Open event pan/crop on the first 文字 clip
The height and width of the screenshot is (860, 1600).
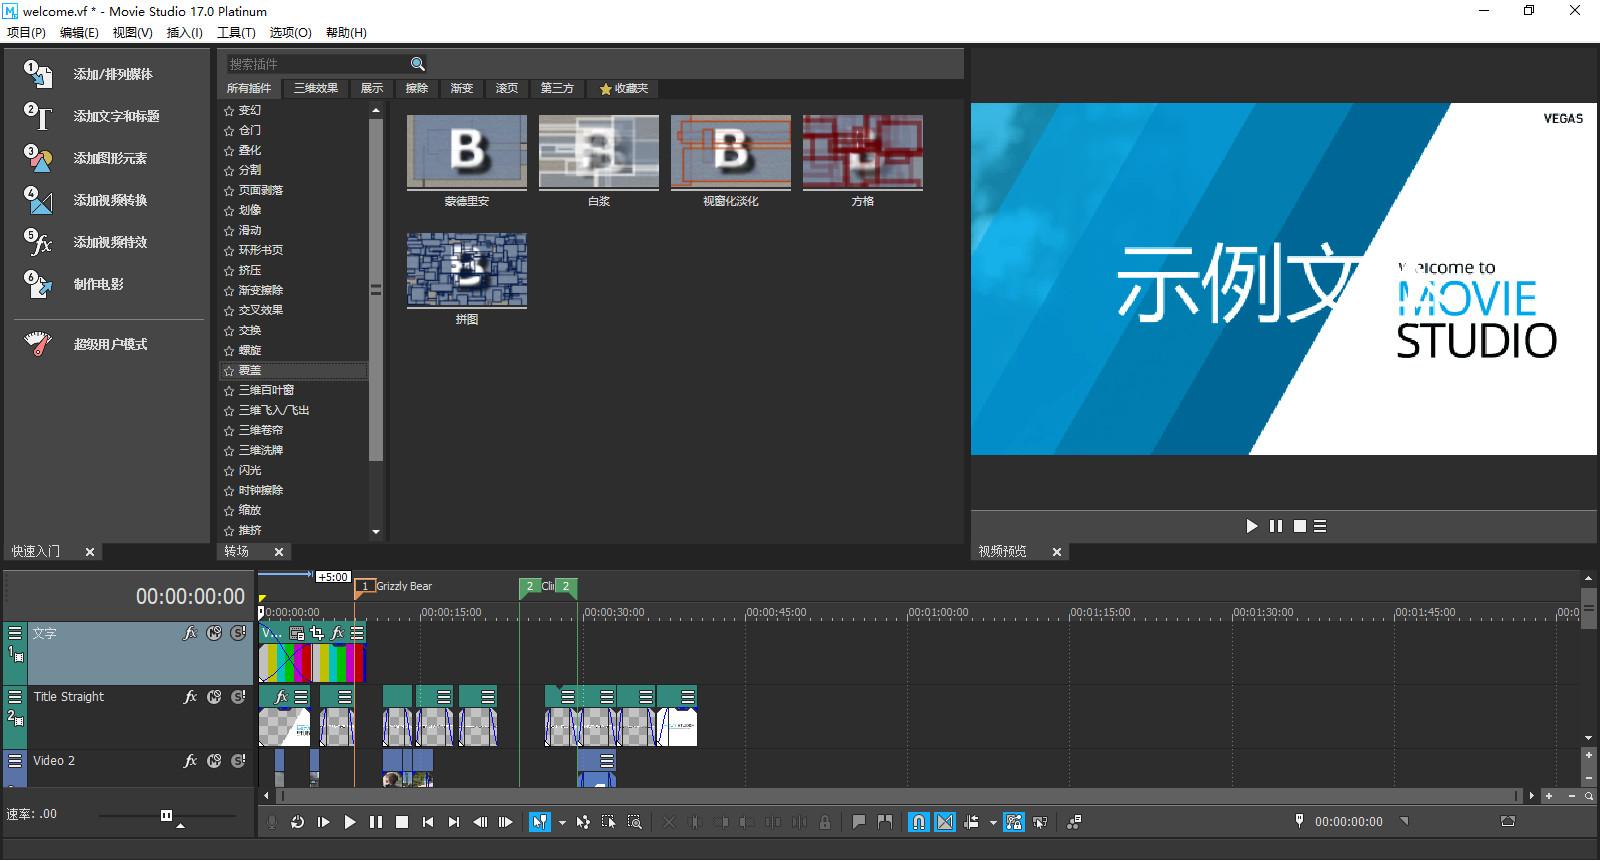pyautogui.click(x=317, y=633)
